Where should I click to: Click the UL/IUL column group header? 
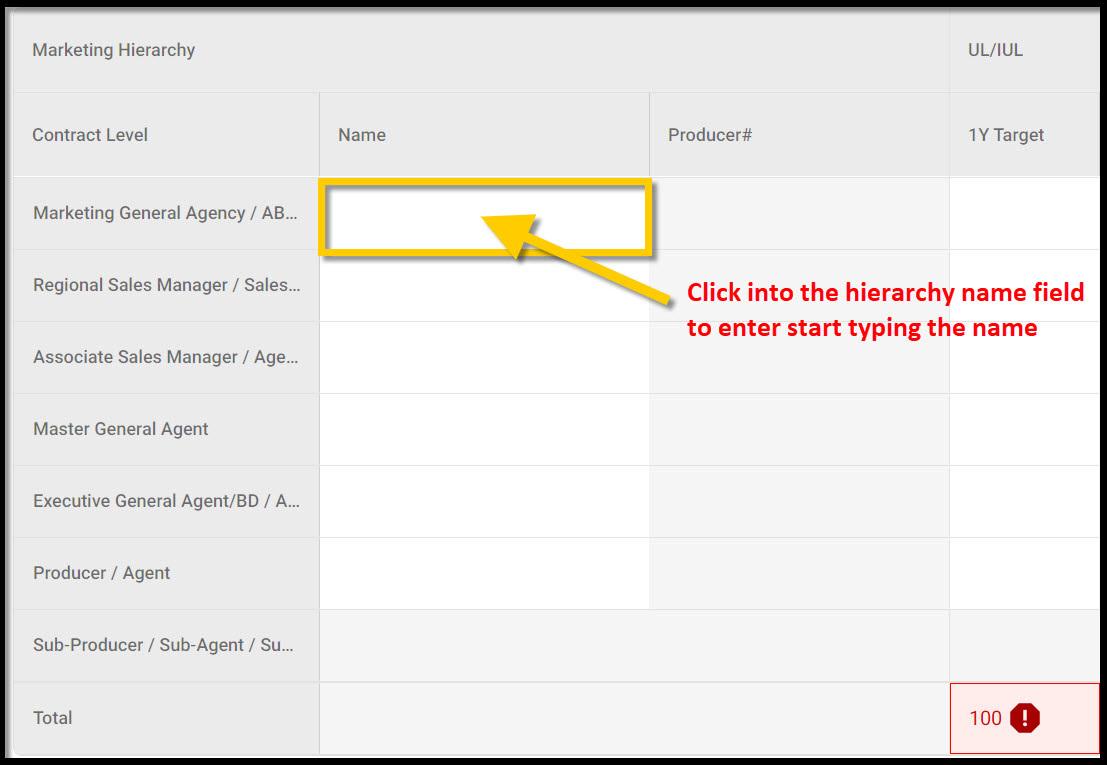[995, 50]
